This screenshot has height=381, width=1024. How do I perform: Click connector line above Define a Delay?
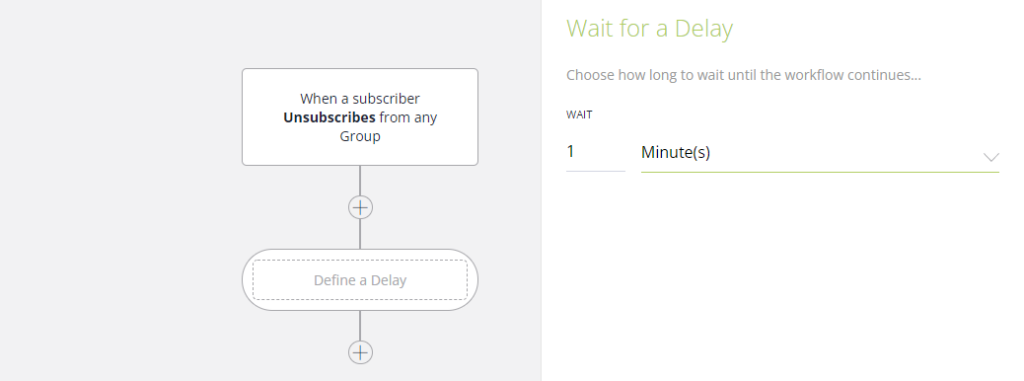coord(360,234)
